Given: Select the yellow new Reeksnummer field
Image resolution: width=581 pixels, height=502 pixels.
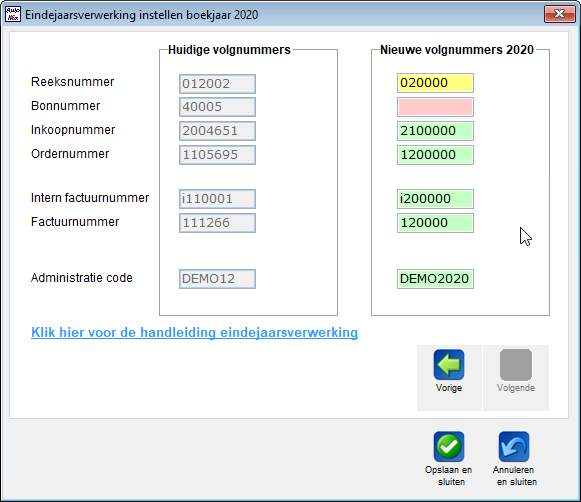Looking at the screenshot, I should (435, 83).
